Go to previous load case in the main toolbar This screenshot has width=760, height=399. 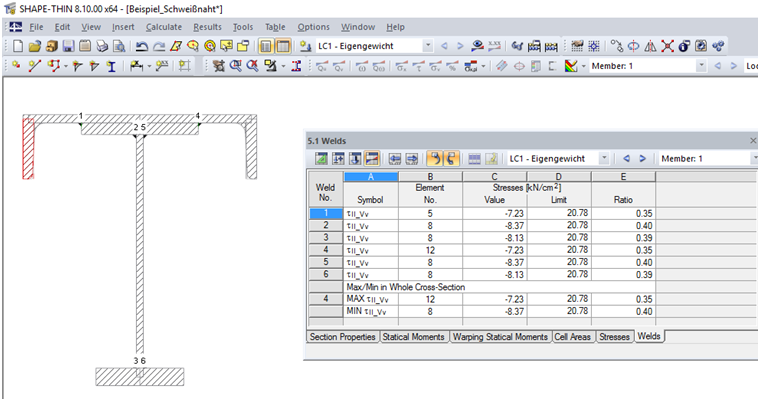(x=444, y=46)
